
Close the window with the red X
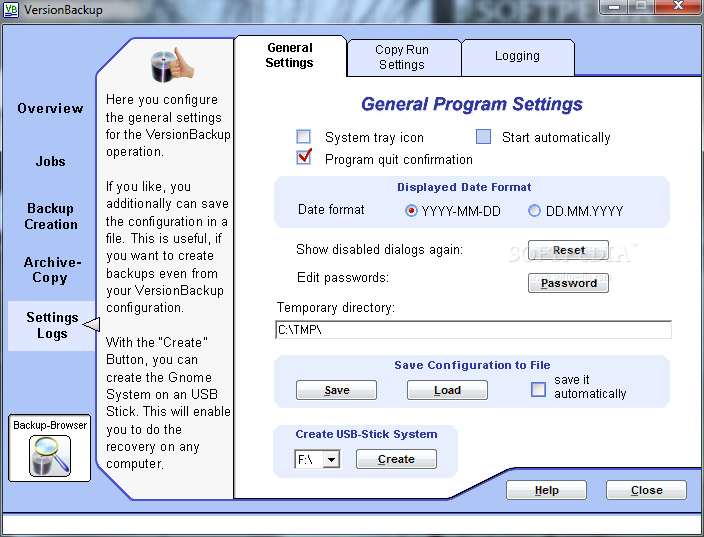678,6
